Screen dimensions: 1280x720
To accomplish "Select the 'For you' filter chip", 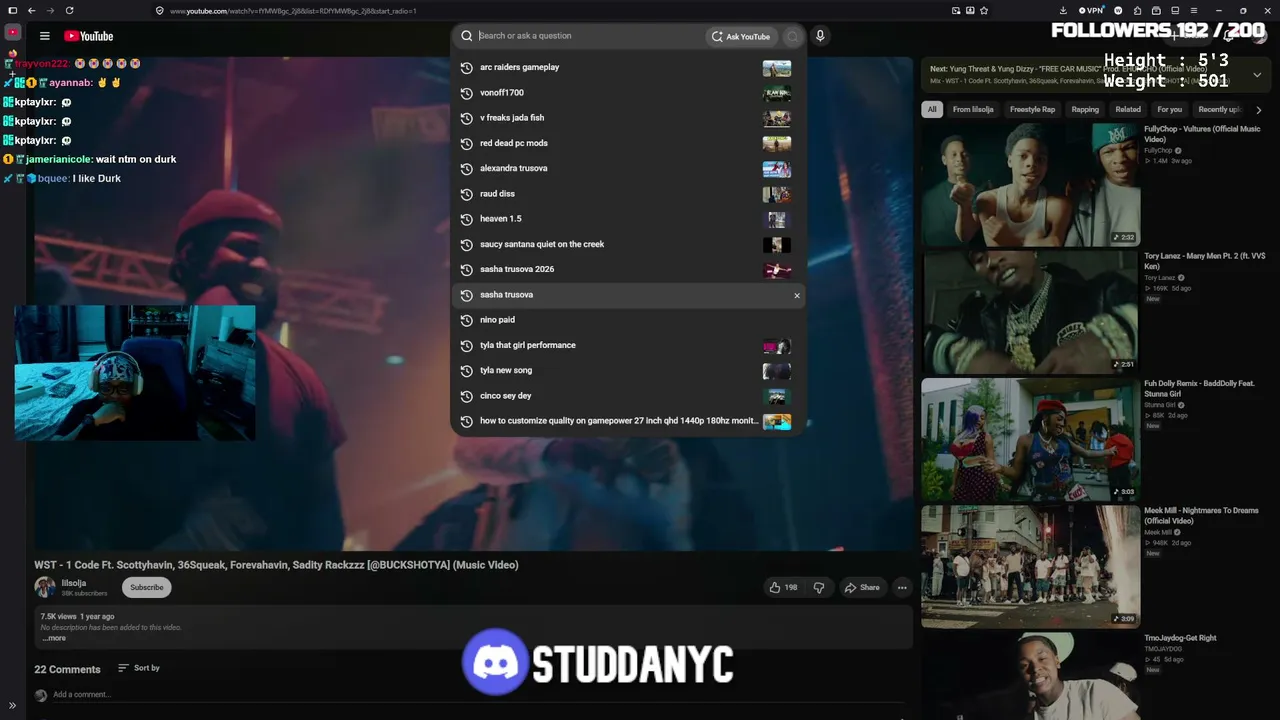I will pyautogui.click(x=1169, y=110).
